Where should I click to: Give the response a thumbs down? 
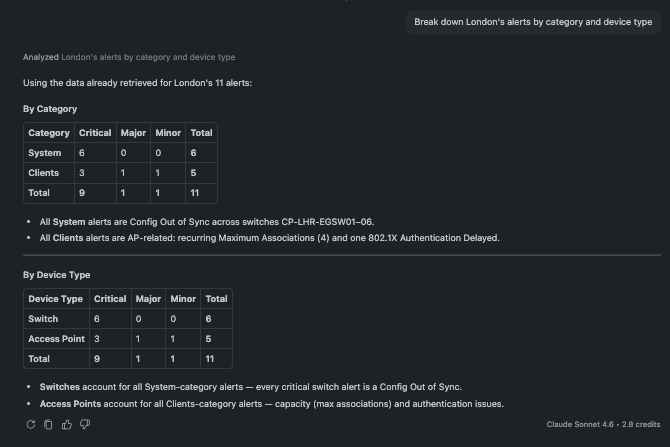tap(85, 424)
